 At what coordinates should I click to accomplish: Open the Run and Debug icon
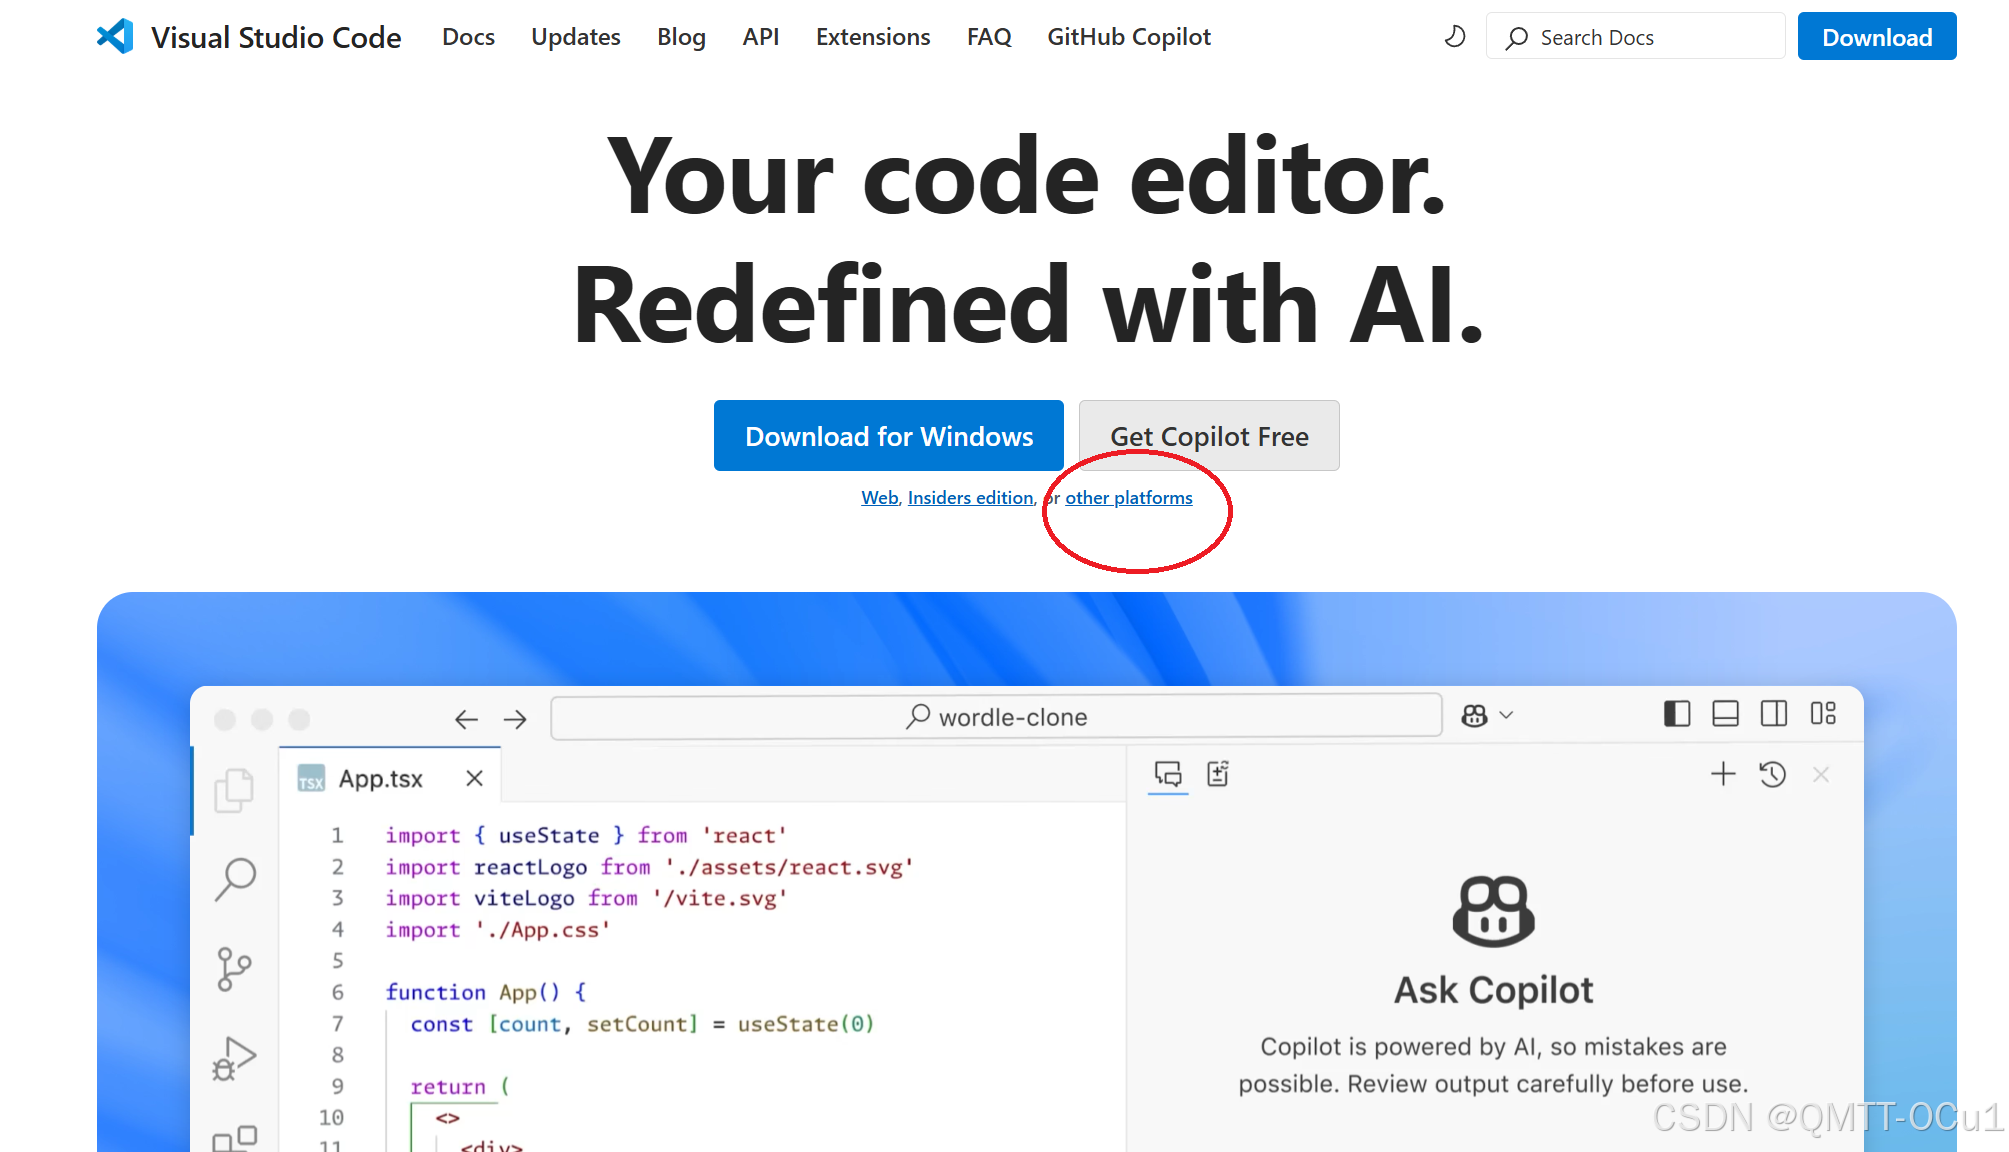(x=234, y=1058)
